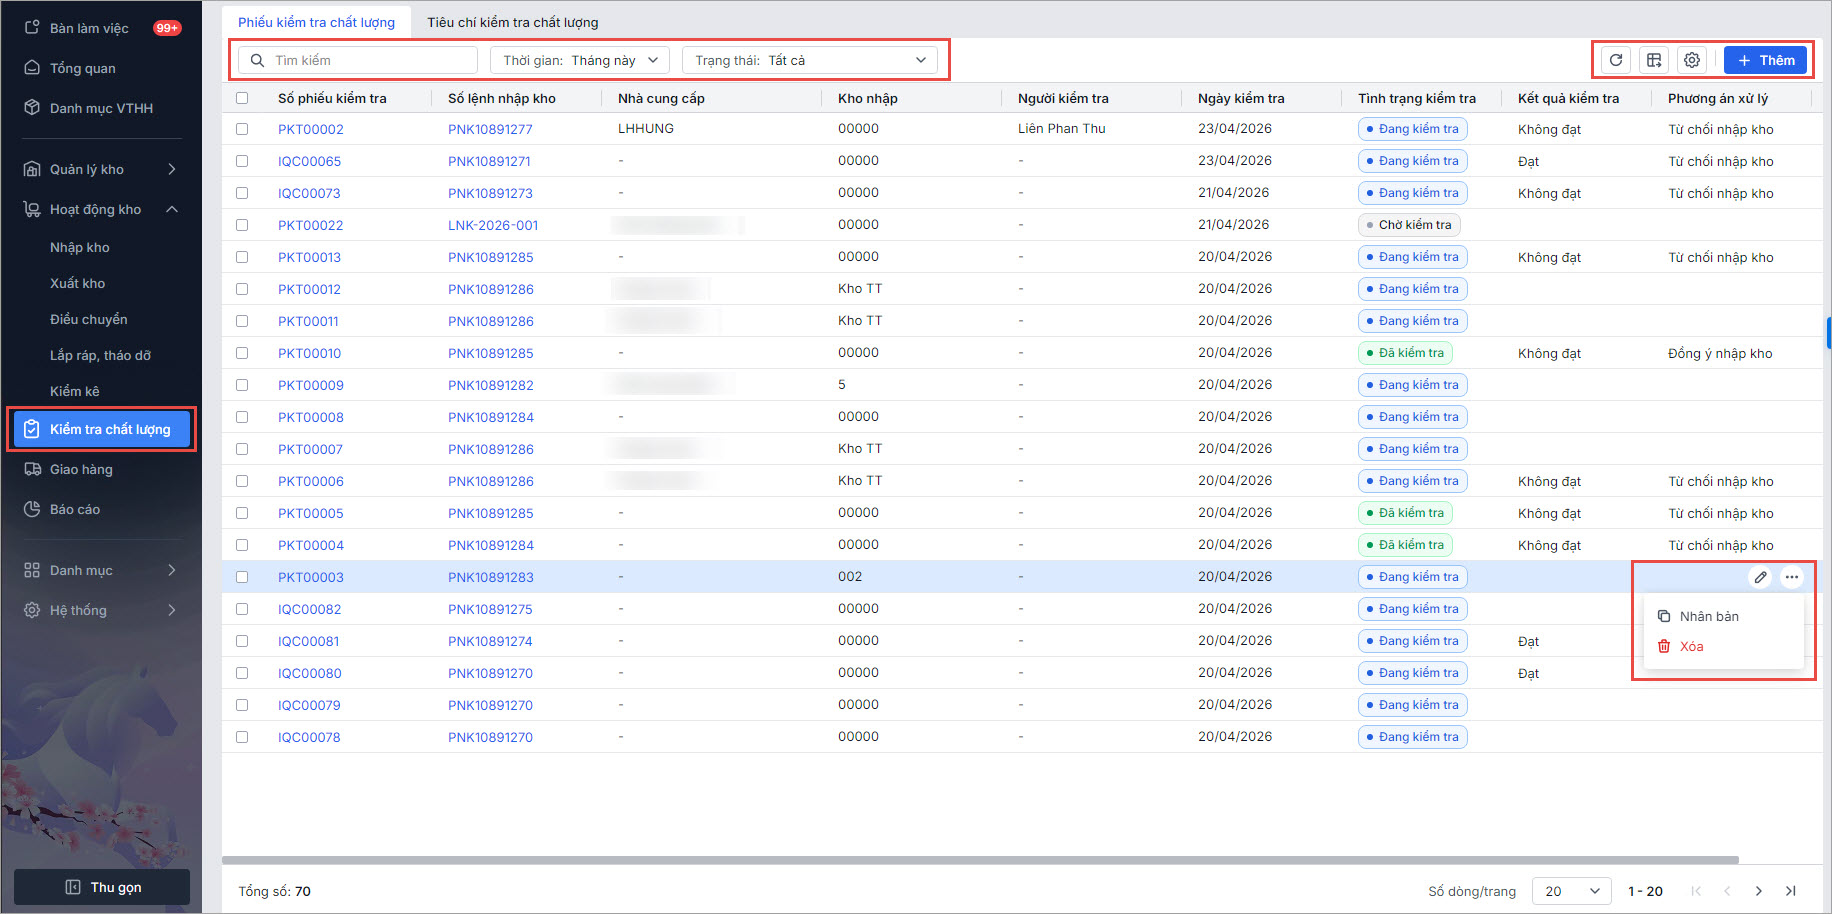This screenshot has height=914, width=1832.
Task: Click the three-dot more options icon
Action: (x=1792, y=577)
